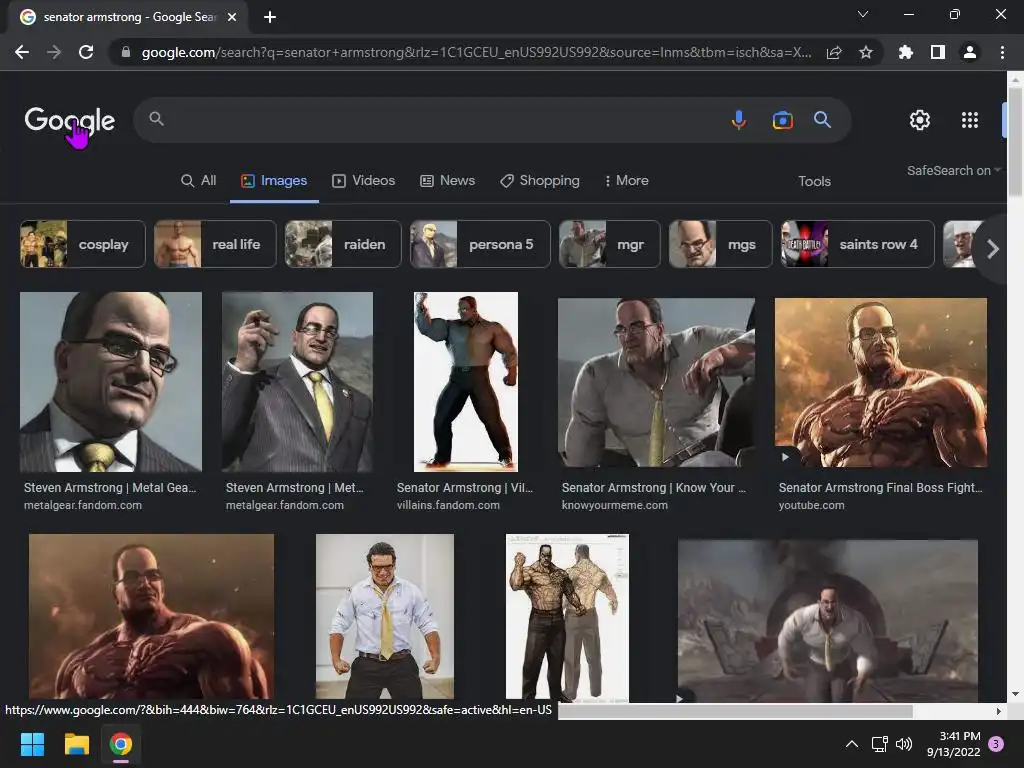Open the Chrome three-dot menu

[x=1002, y=52]
